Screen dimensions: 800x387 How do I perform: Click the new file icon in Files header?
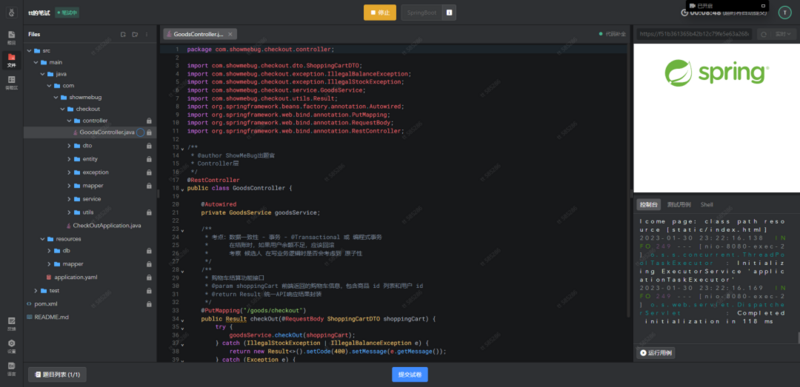click(123, 35)
